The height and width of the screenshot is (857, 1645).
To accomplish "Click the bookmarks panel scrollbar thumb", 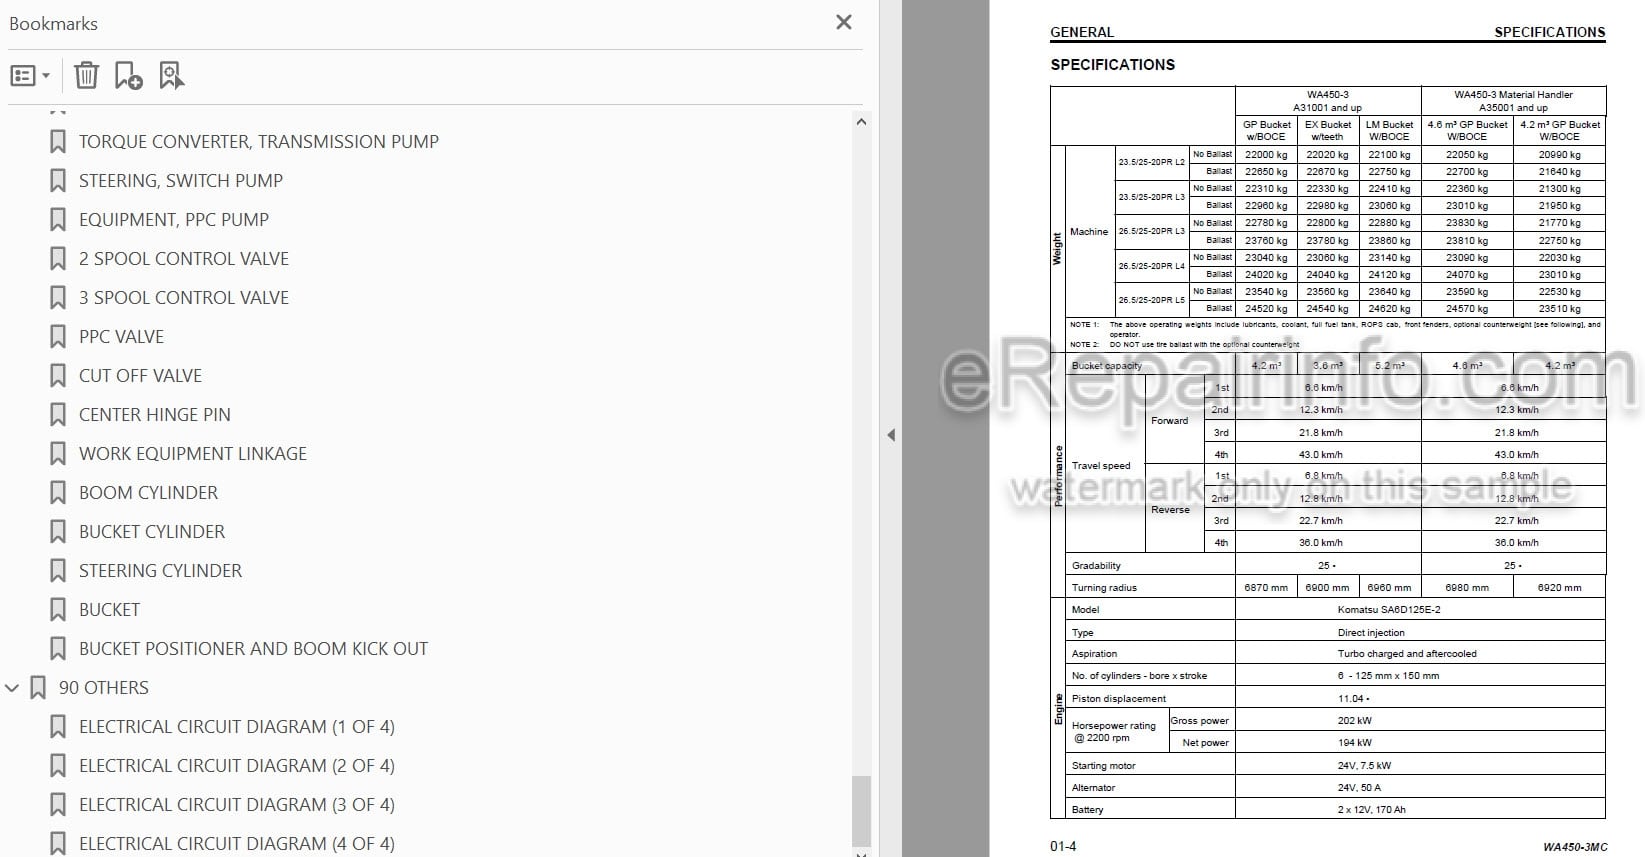I will point(861,810).
